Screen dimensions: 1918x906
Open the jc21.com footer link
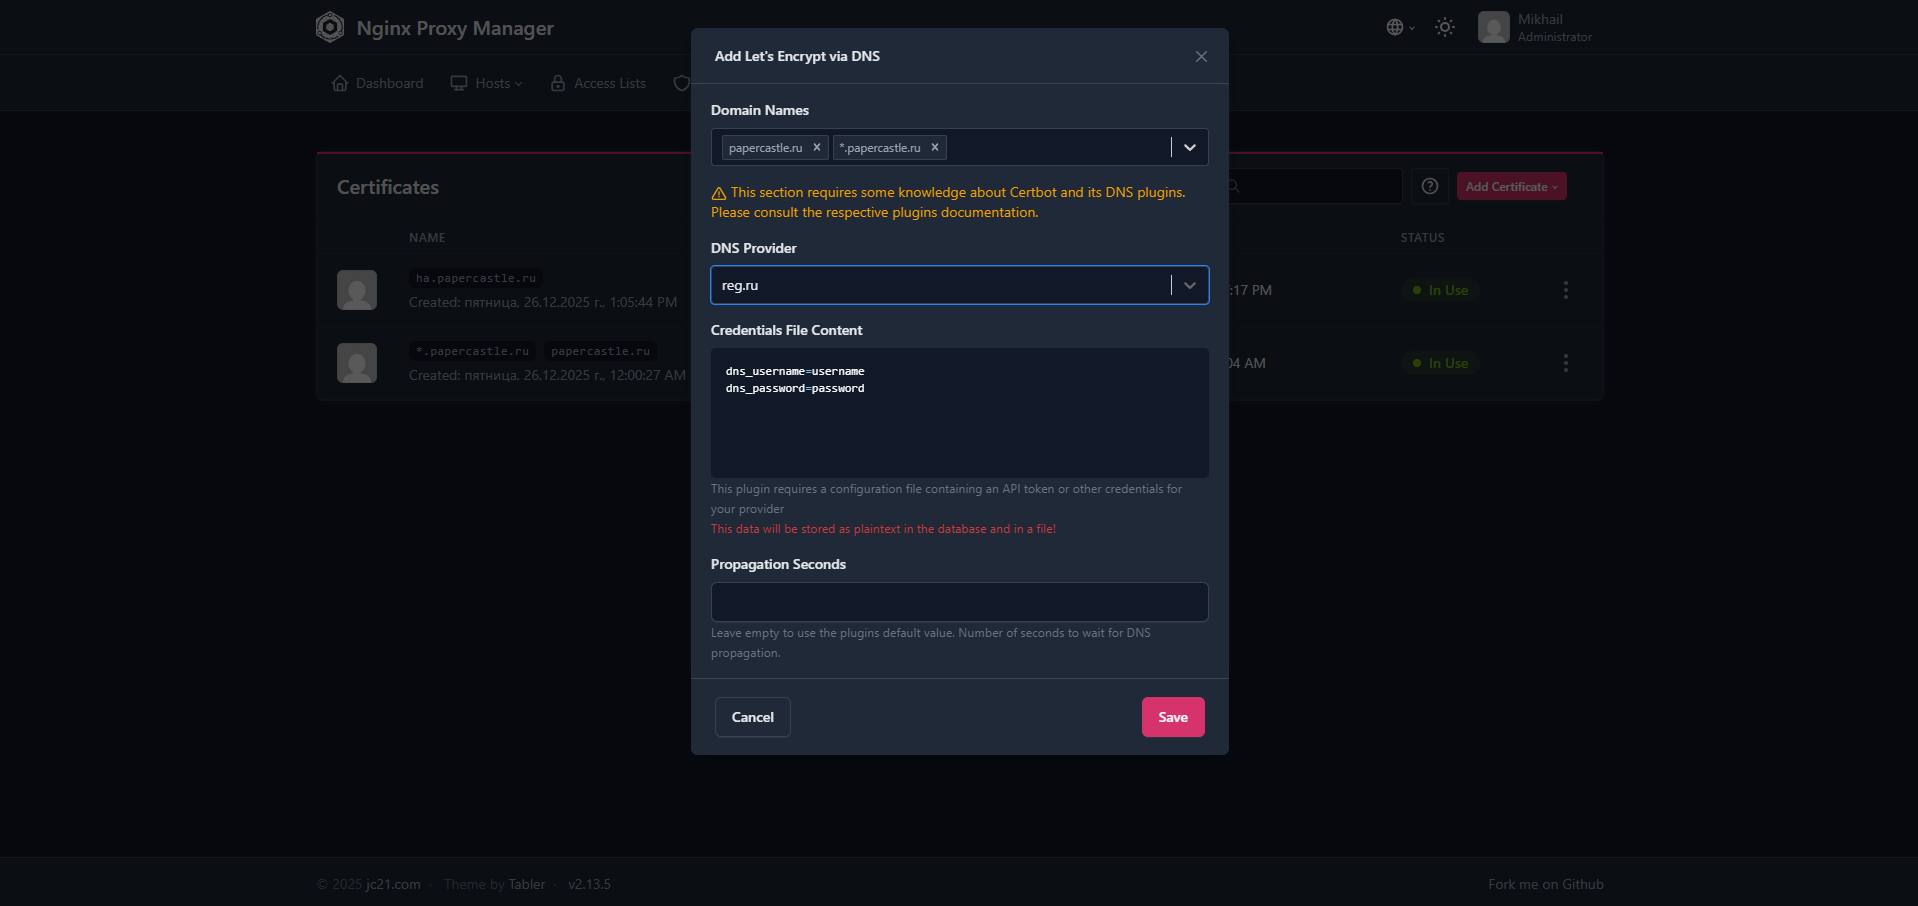point(393,884)
